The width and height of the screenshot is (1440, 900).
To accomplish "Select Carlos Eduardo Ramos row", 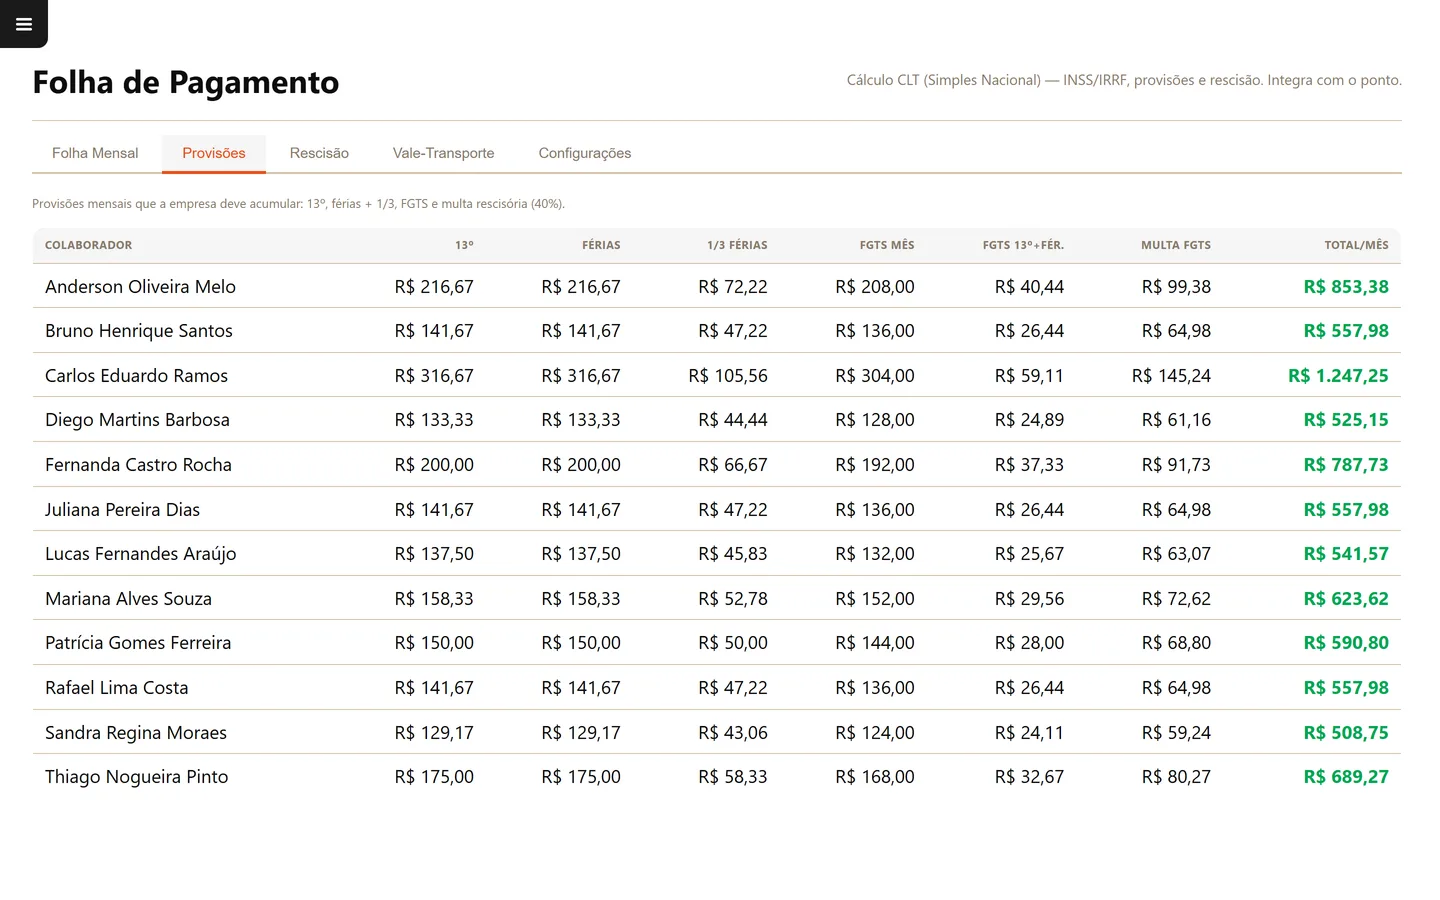I will 716,375.
